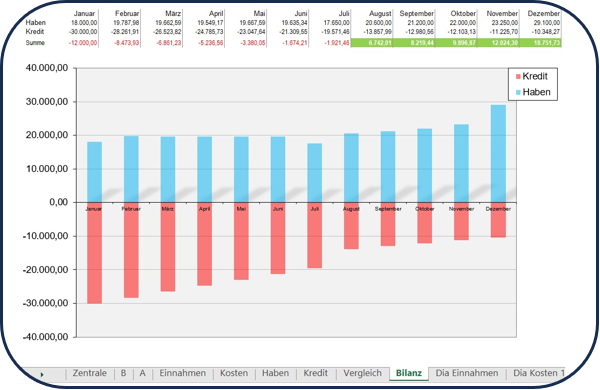This screenshot has height=390, width=600.
Task: Click the sheet tab scroll arrow
Action: 42,374
